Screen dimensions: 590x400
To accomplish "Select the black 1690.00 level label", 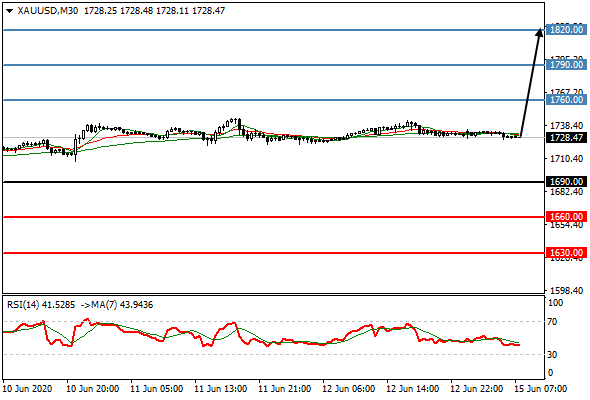I will tap(566, 182).
